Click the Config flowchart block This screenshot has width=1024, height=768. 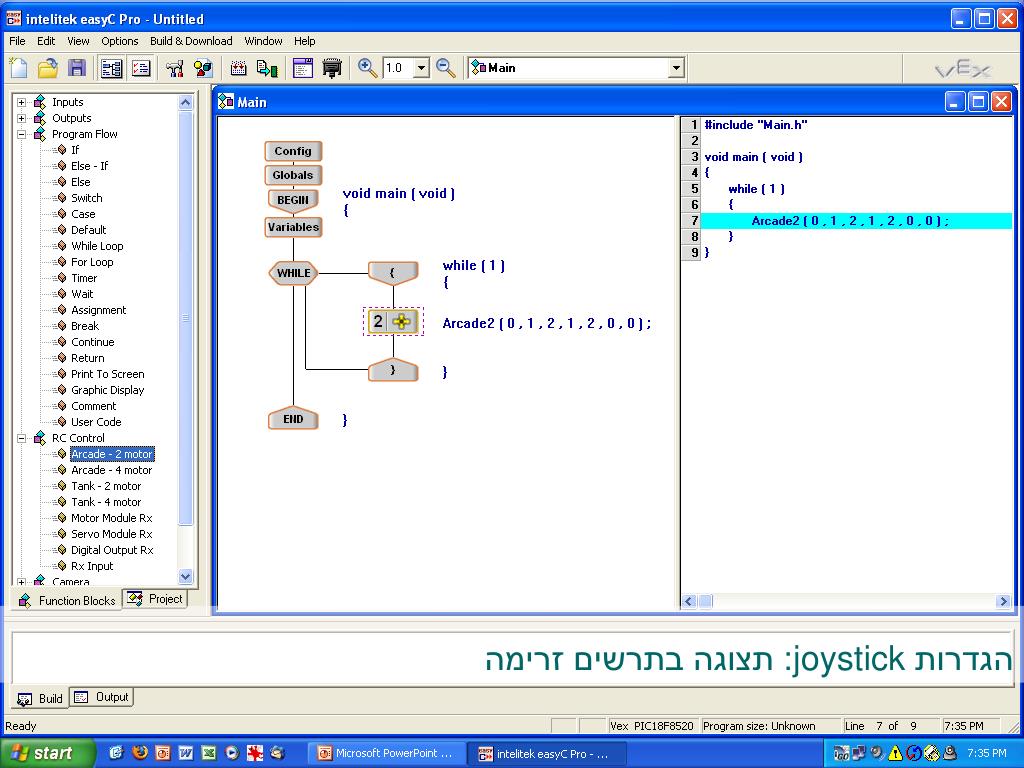coord(293,151)
